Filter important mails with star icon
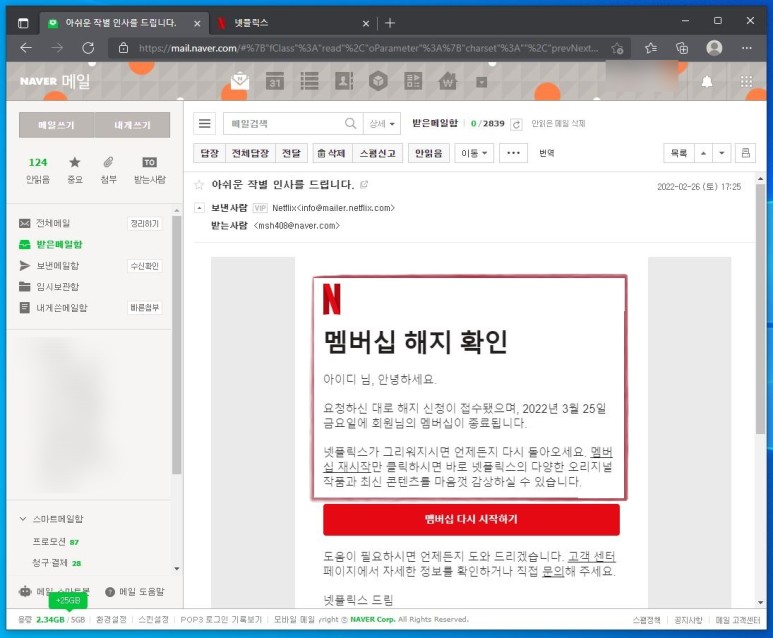 74,170
